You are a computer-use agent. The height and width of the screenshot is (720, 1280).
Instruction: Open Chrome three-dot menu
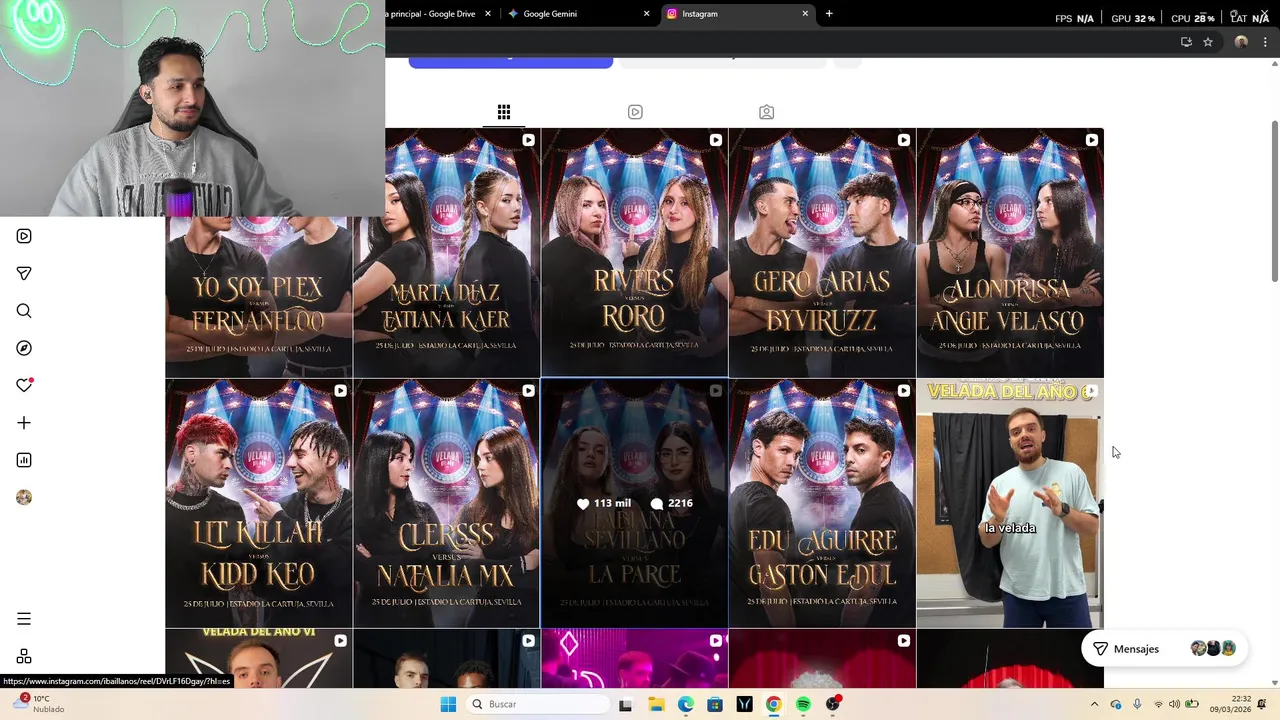(1266, 42)
